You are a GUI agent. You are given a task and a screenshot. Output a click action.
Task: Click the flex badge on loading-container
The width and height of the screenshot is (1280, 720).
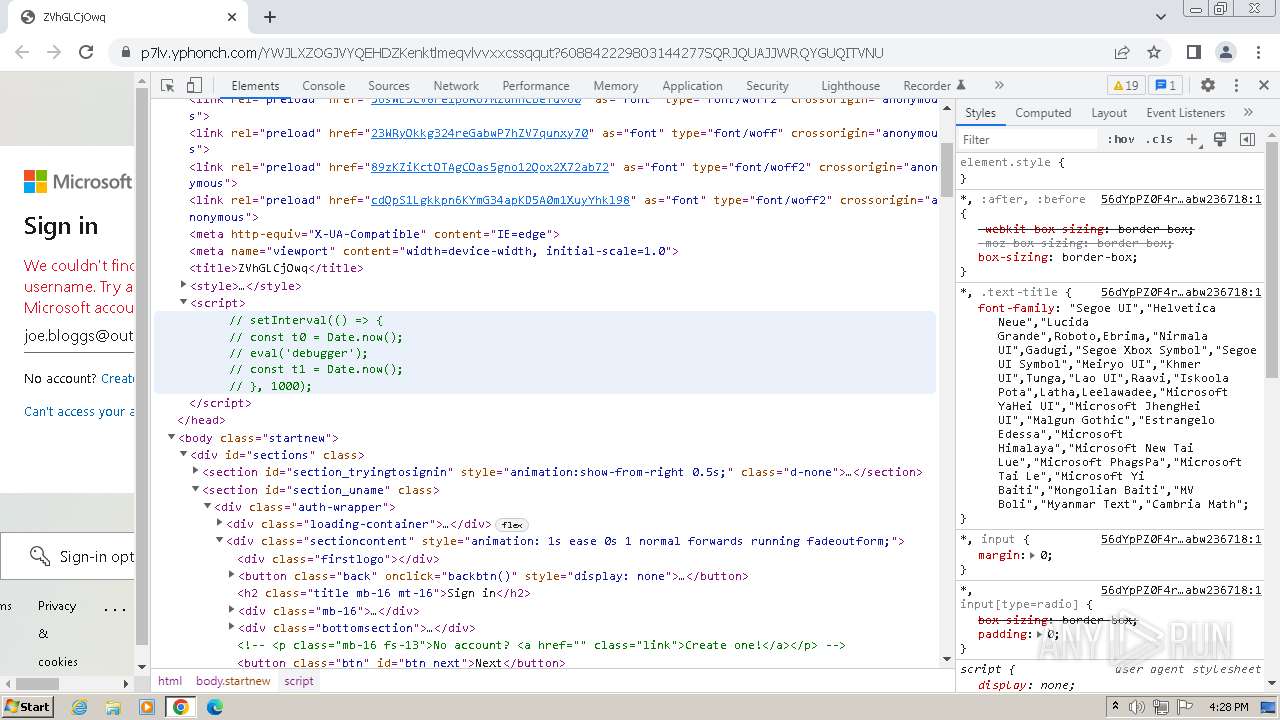point(512,524)
